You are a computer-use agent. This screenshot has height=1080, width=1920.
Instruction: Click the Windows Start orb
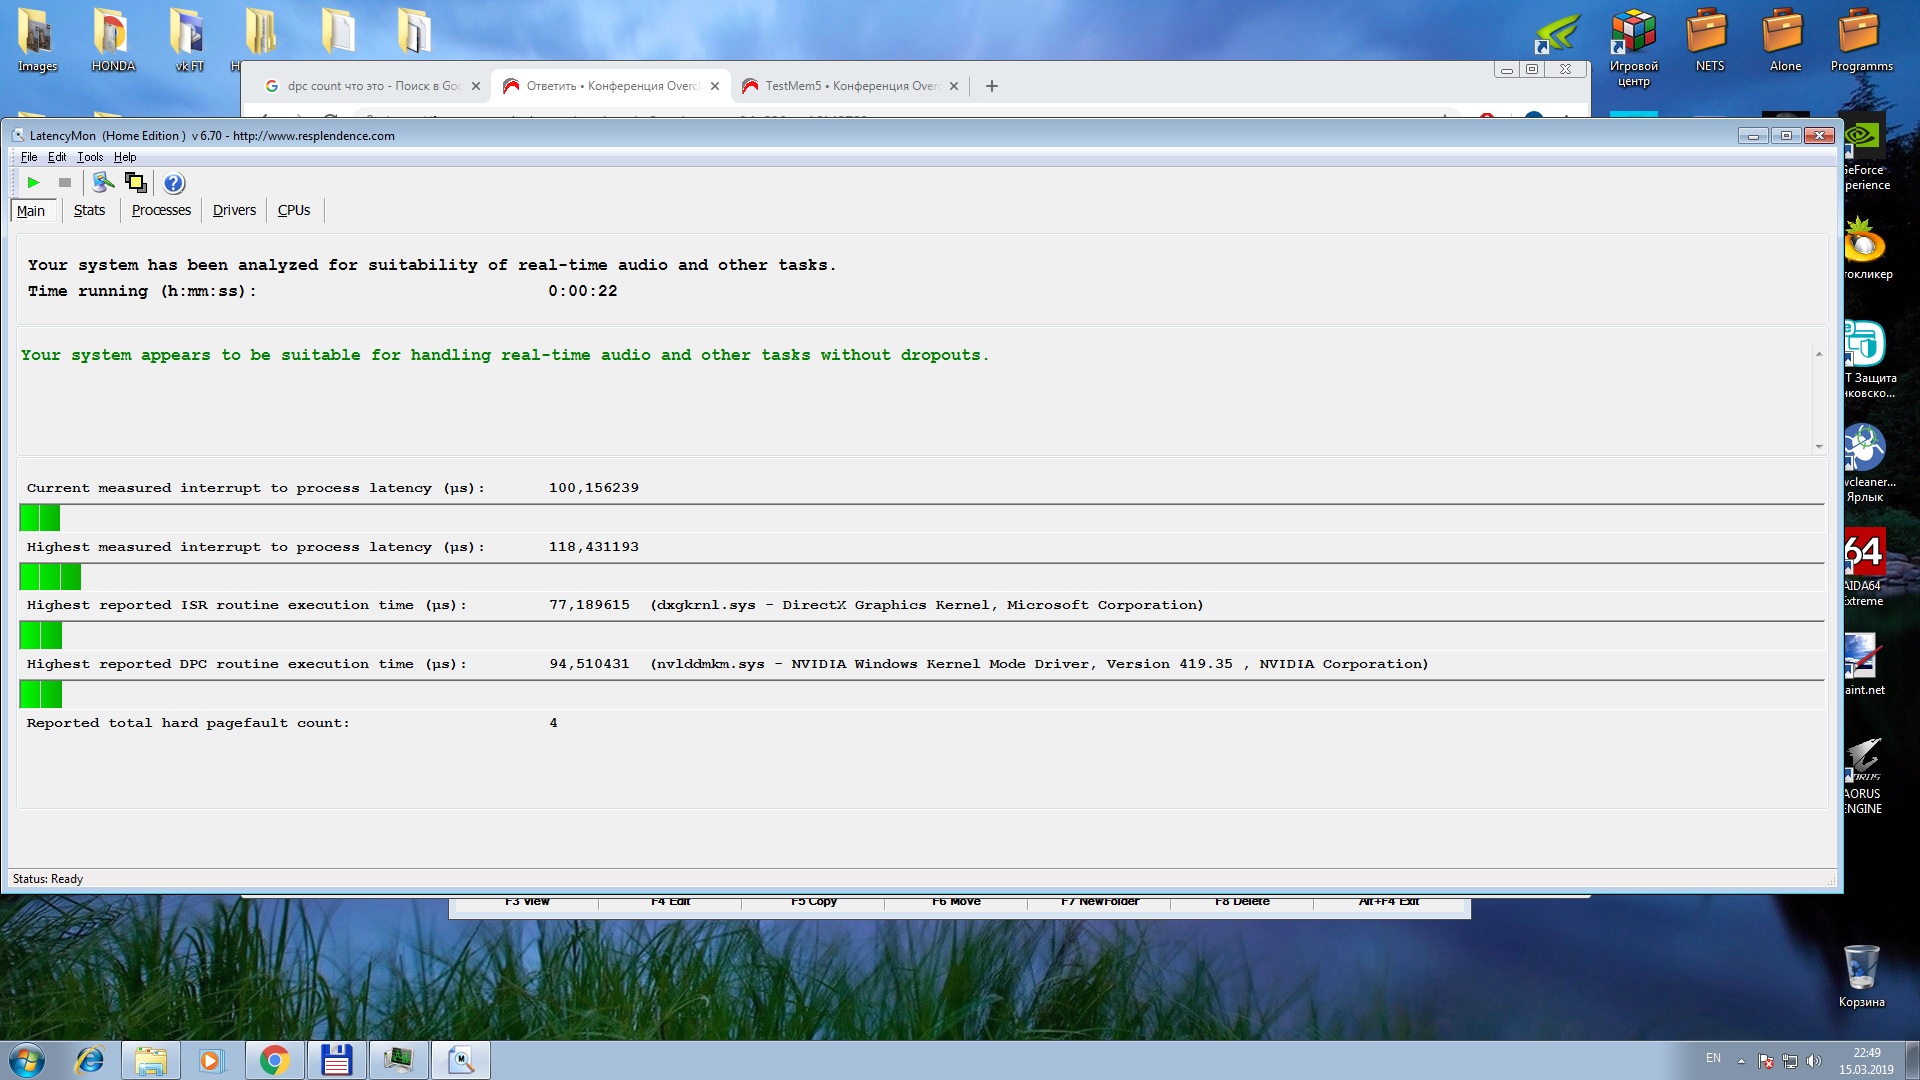click(x=27, y=1060)
